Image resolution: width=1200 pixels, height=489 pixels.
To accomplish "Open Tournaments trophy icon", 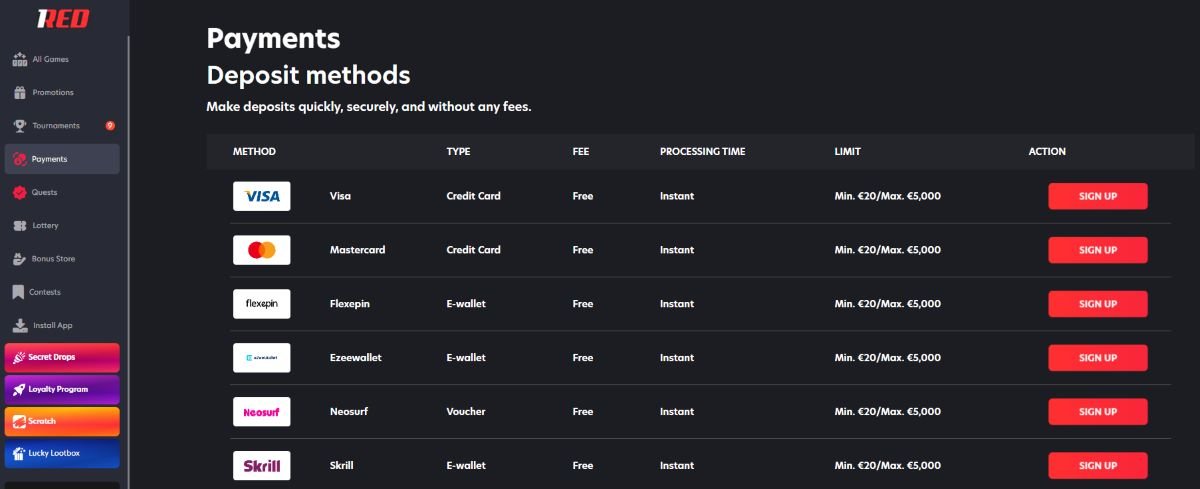I will click(19, 126).
